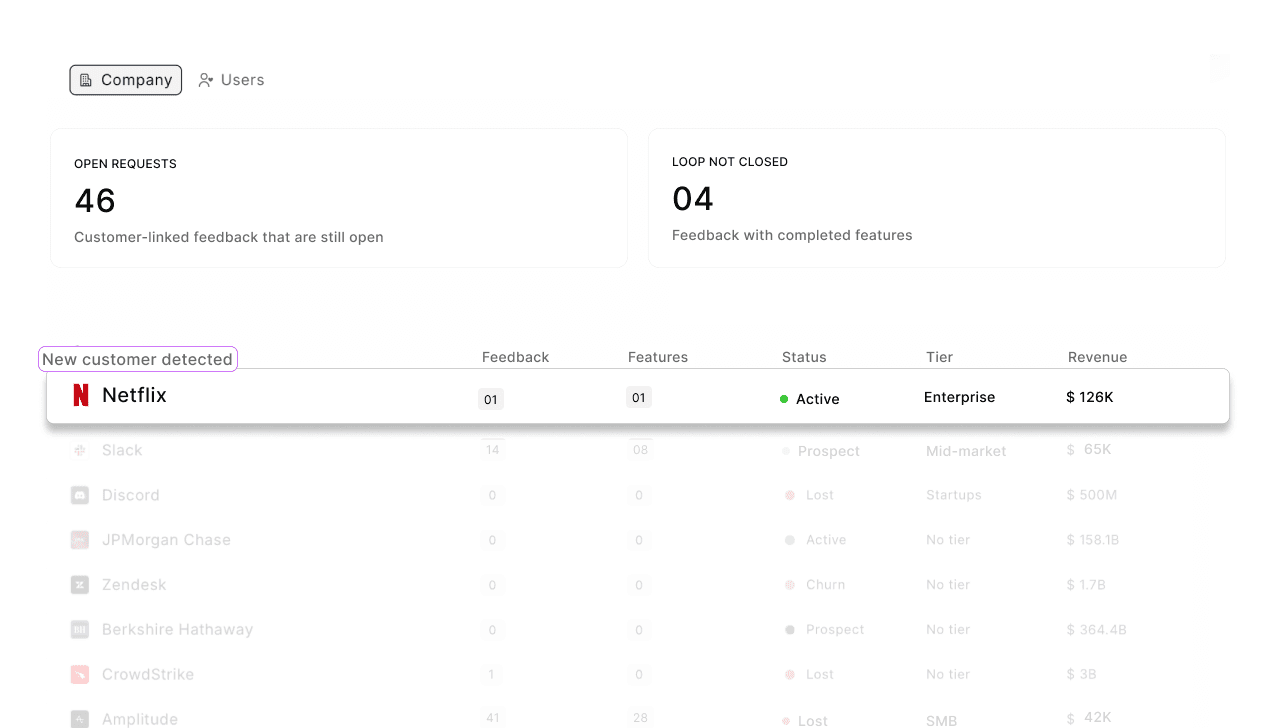Open the CrowdStrike company row
Image resolution: width=1276 pixels, height=728 pixels.
pyautogui.click(x=638, y=675)
